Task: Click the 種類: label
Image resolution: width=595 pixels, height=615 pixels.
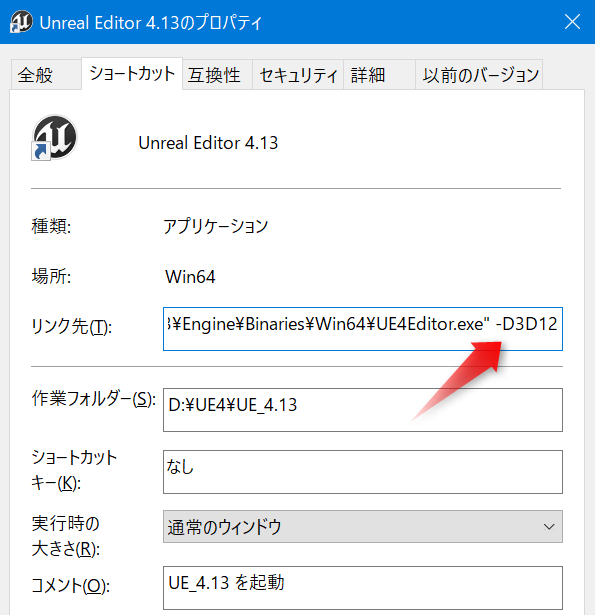Action: click(x=51, y=226)
